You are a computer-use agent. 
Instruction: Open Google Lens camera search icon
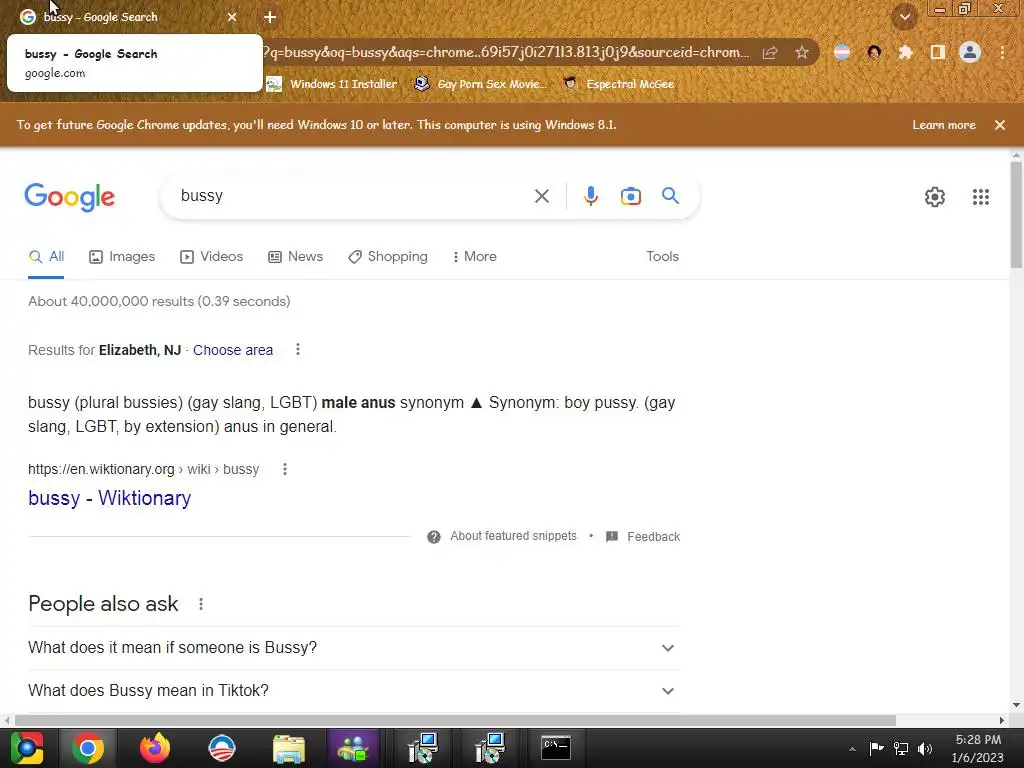[631, 196]
